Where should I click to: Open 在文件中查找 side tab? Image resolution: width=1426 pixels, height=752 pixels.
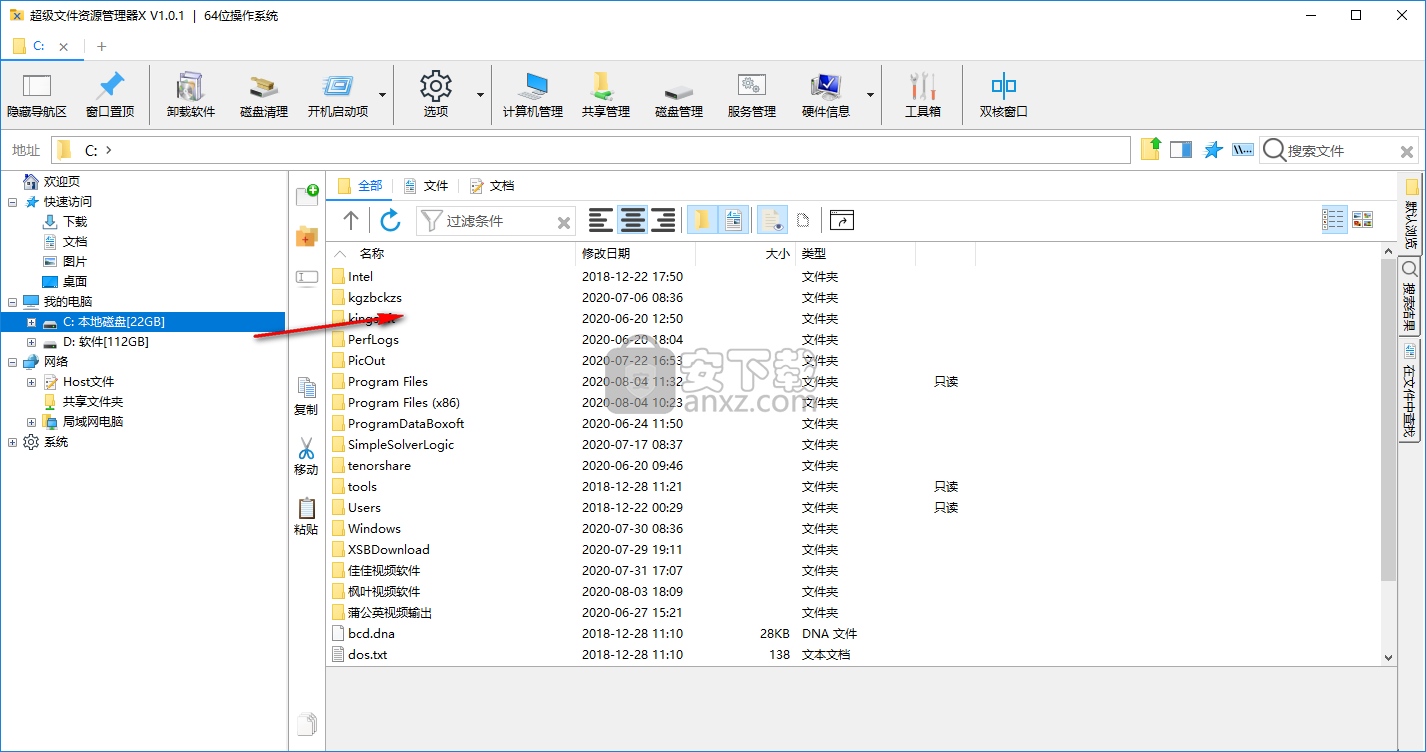coord(1409,391)
